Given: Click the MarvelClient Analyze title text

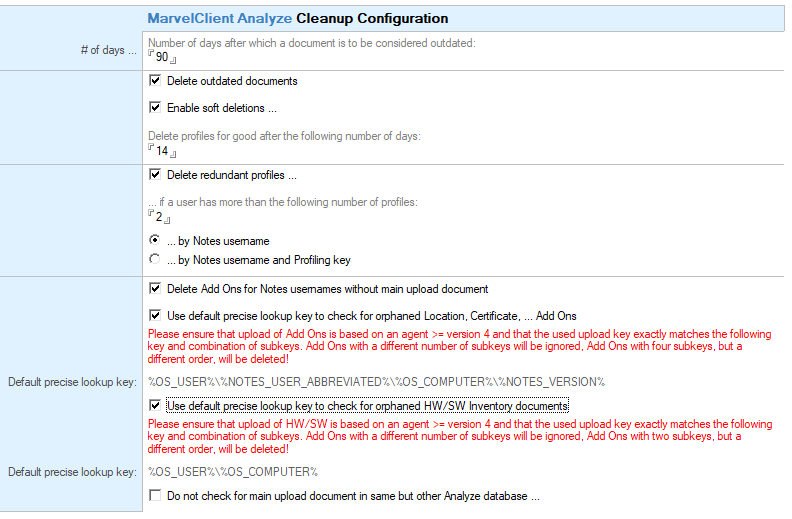Looking at the screenshot, I should click(x=220, y=19).
